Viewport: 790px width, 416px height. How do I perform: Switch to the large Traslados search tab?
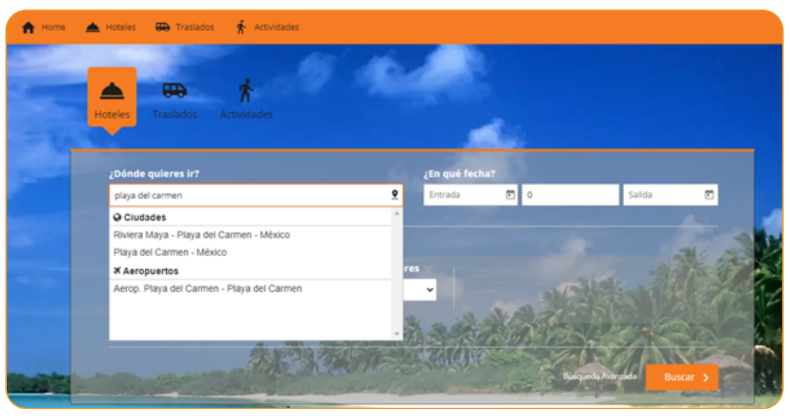(x=174, y=98)
